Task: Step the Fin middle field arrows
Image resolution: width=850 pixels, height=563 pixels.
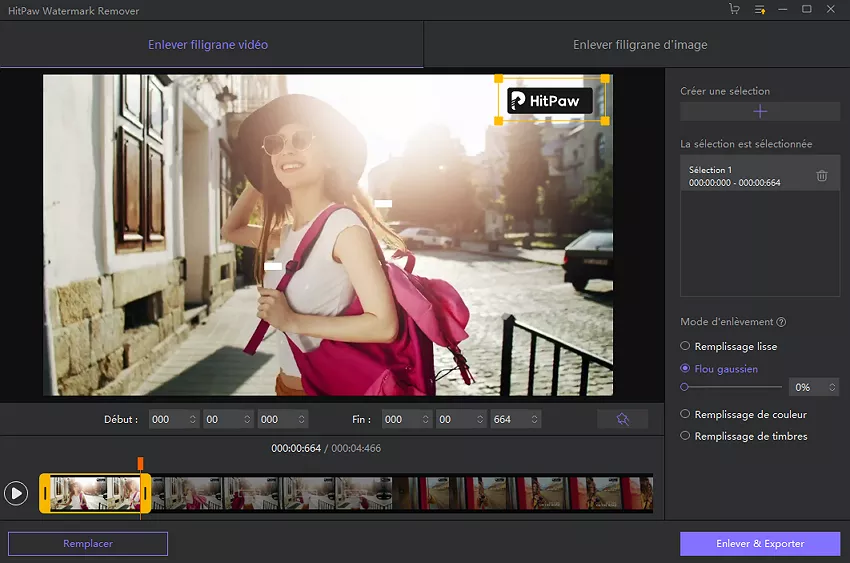Action: [x=480, y=419]
